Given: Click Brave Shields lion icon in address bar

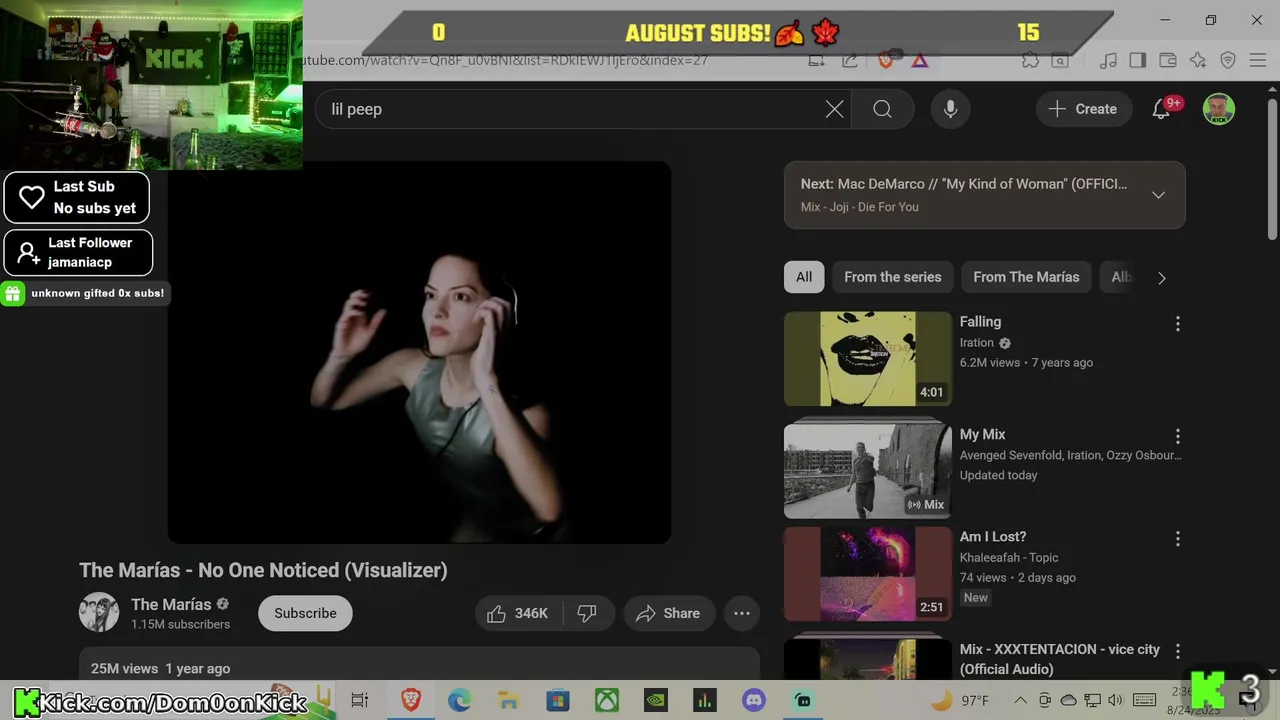Looking at the screenshot, I should point(885,60).
